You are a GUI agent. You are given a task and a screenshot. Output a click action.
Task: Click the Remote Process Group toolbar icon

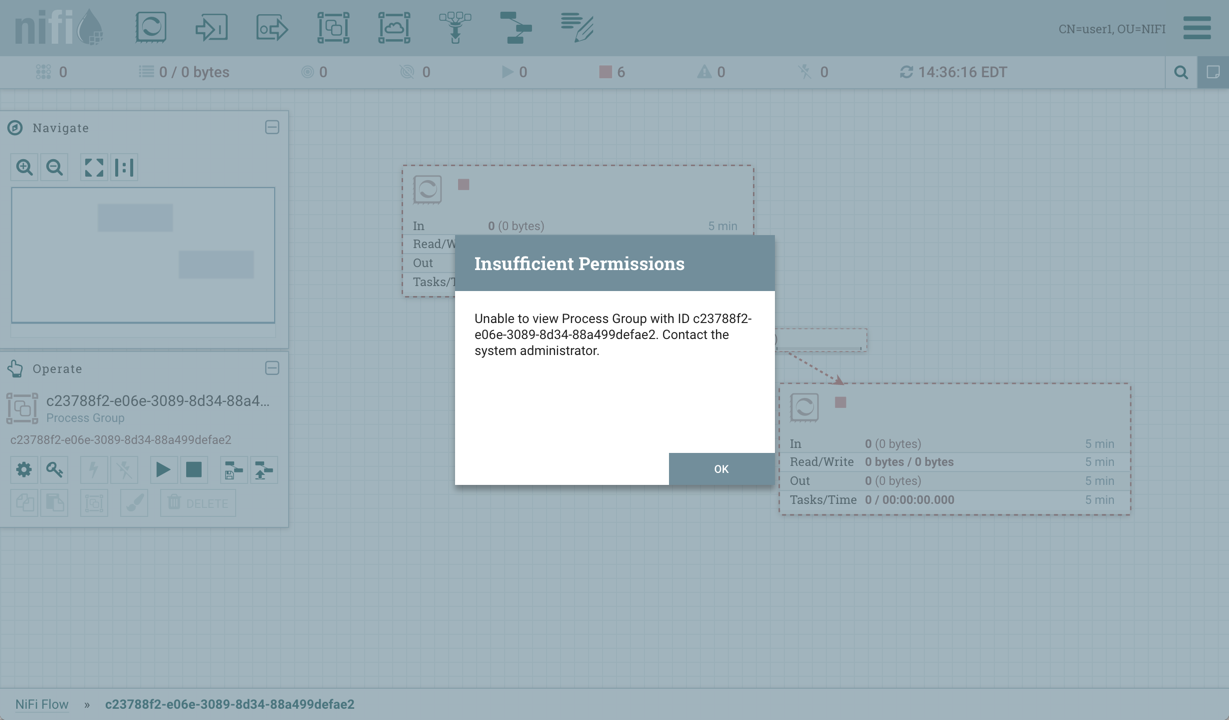click(394, 28)
